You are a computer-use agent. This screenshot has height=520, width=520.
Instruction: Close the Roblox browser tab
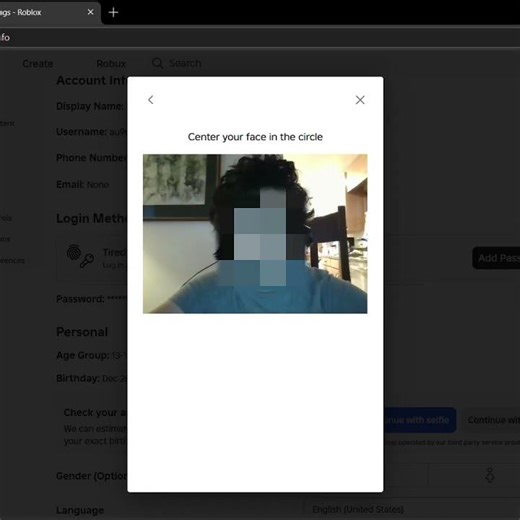(x=90, y=12)
